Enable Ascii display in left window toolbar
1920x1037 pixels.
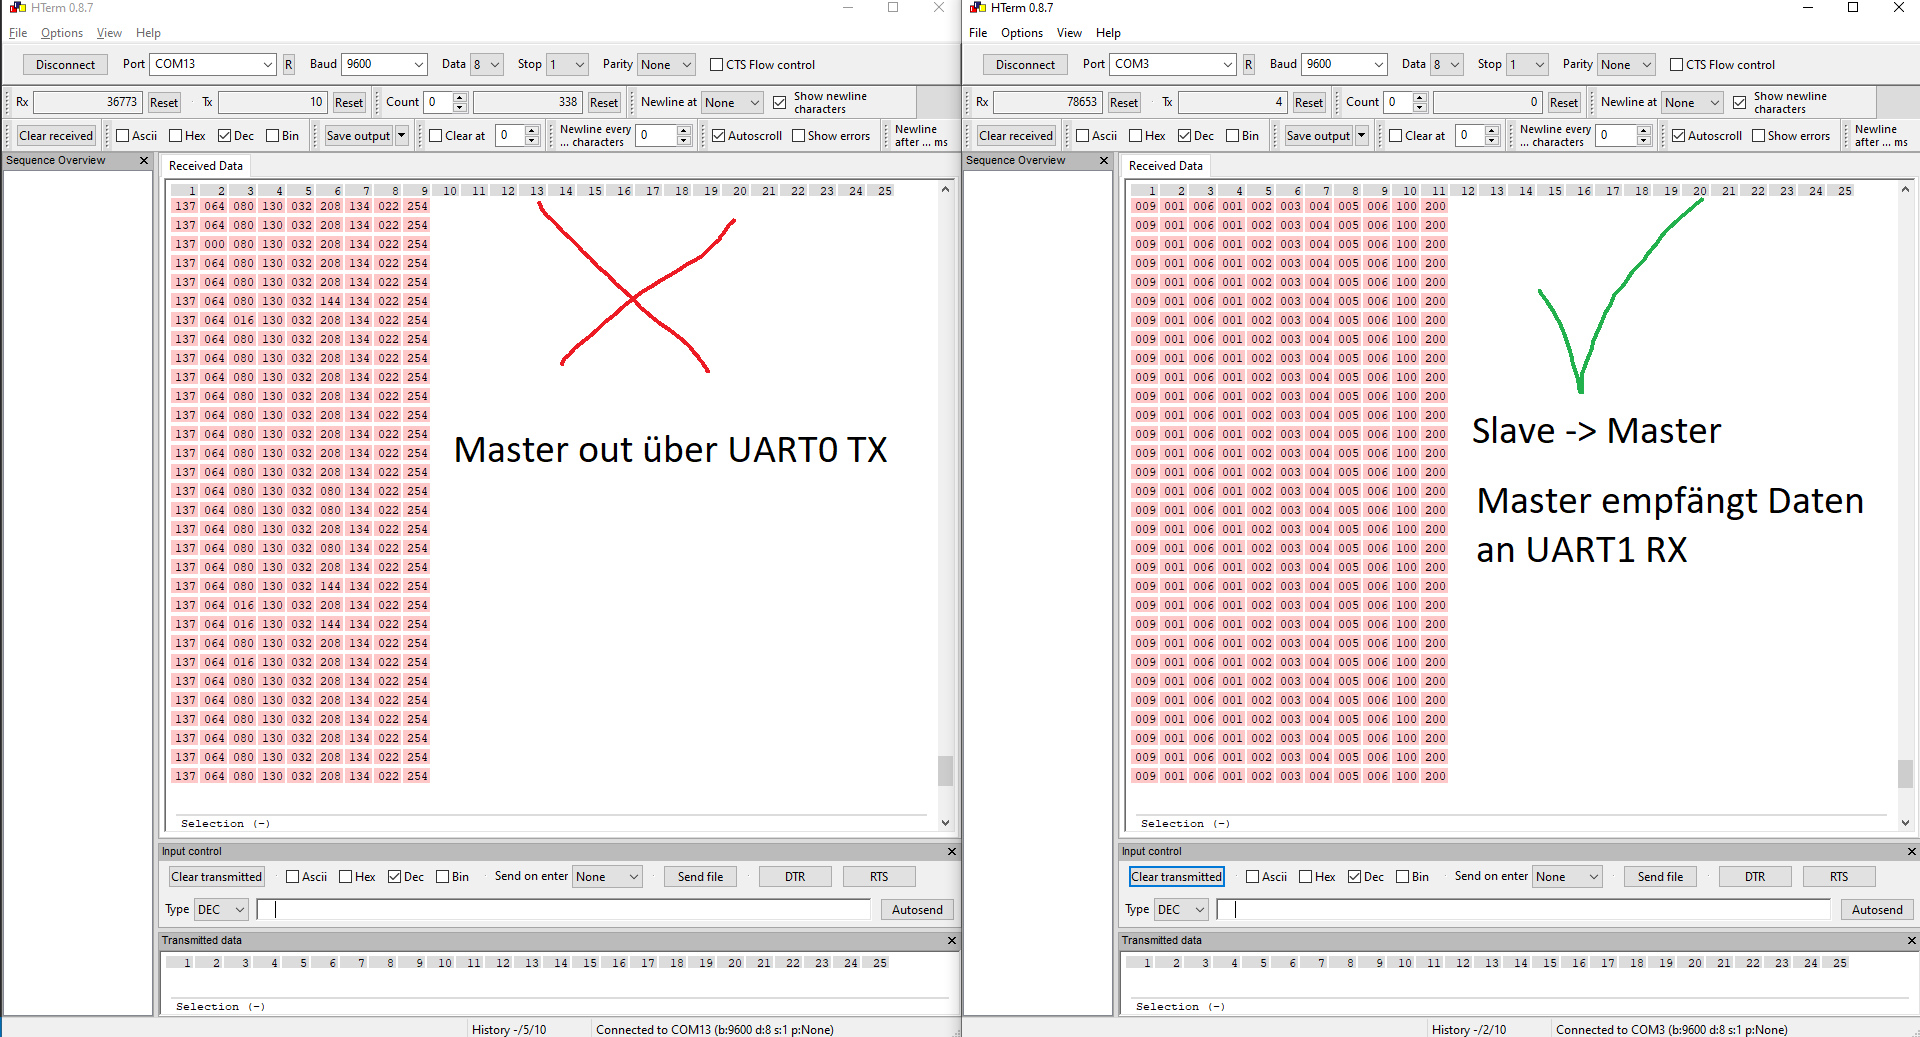pos(123,136)
